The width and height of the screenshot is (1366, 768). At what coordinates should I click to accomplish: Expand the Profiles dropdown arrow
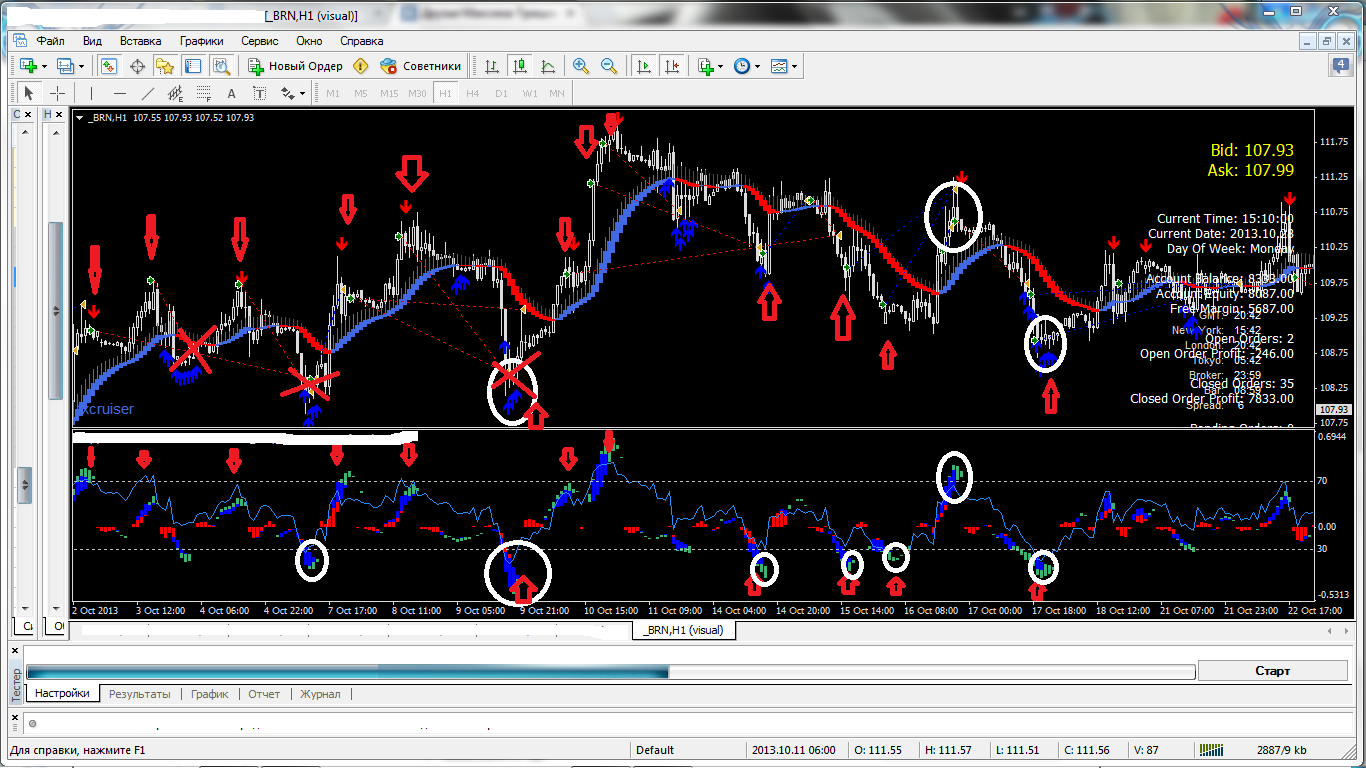(x=82, y=67)
